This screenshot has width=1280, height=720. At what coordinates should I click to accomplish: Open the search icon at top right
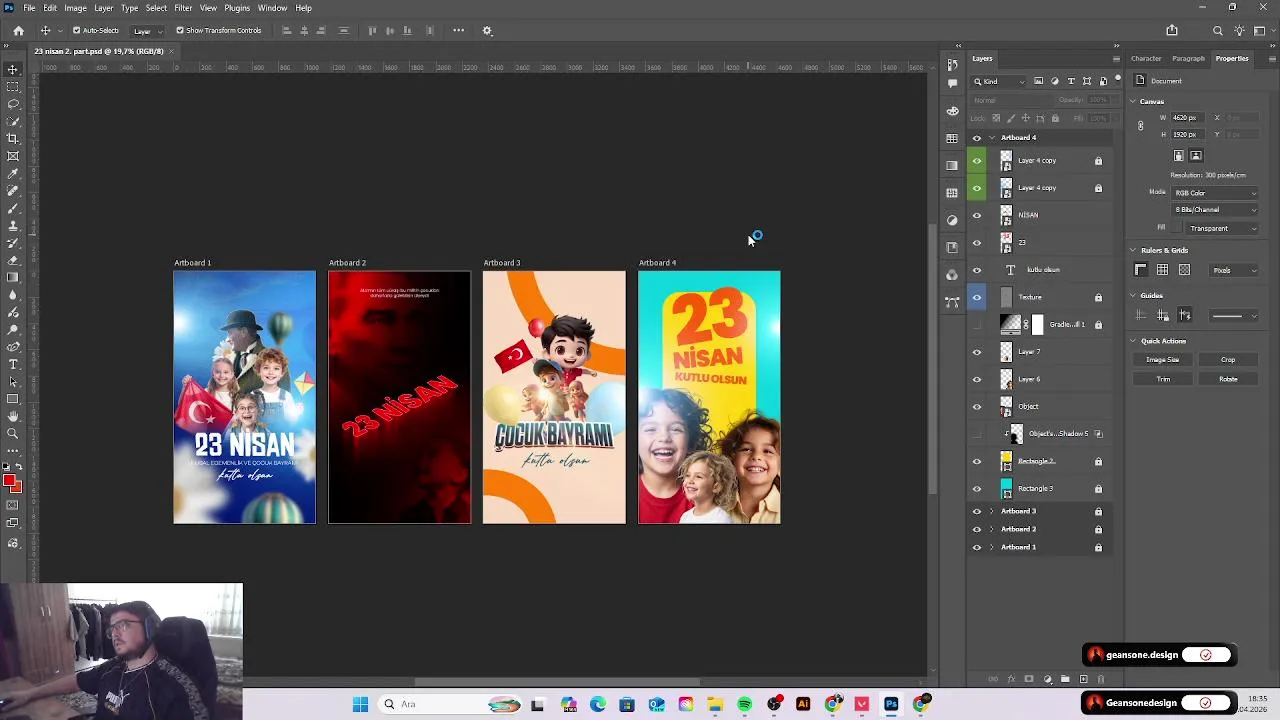point(1217,30)
